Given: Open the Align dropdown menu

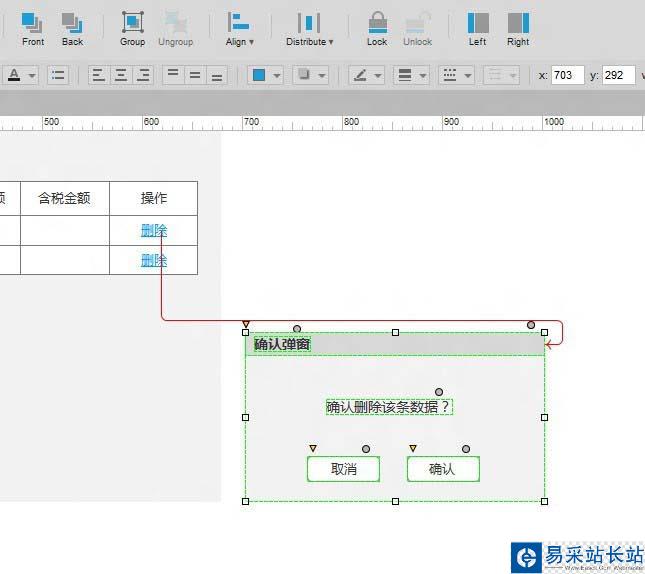Looking at the screenshot, I should pos(239,27).
